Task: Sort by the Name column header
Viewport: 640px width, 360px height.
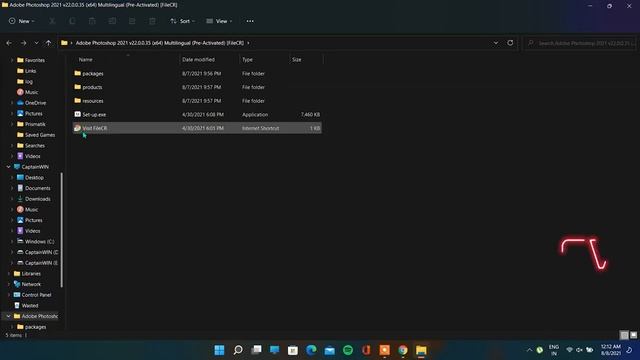Action: [85, 60]
